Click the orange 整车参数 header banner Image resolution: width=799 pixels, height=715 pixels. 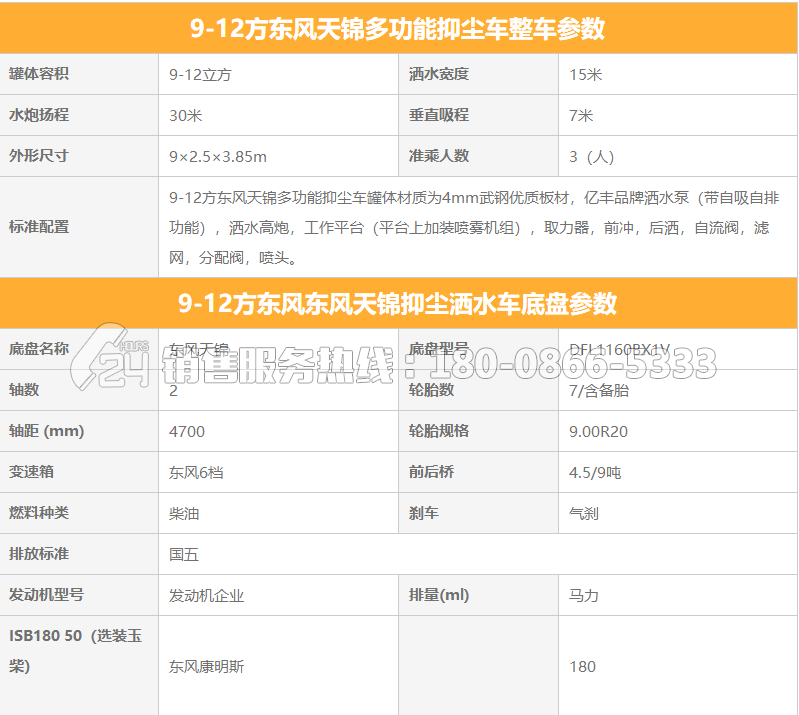pyautogui.click(x=398, y=29)
